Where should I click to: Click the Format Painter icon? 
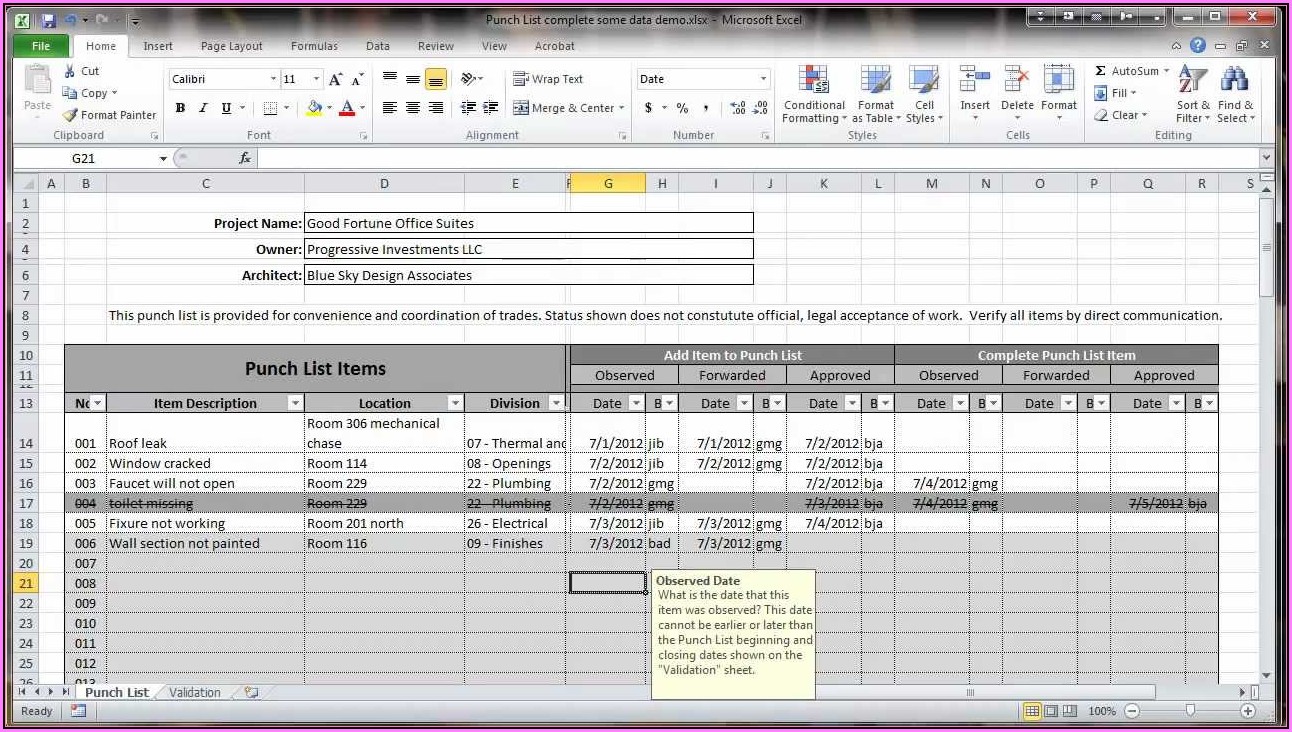point(71,115)
